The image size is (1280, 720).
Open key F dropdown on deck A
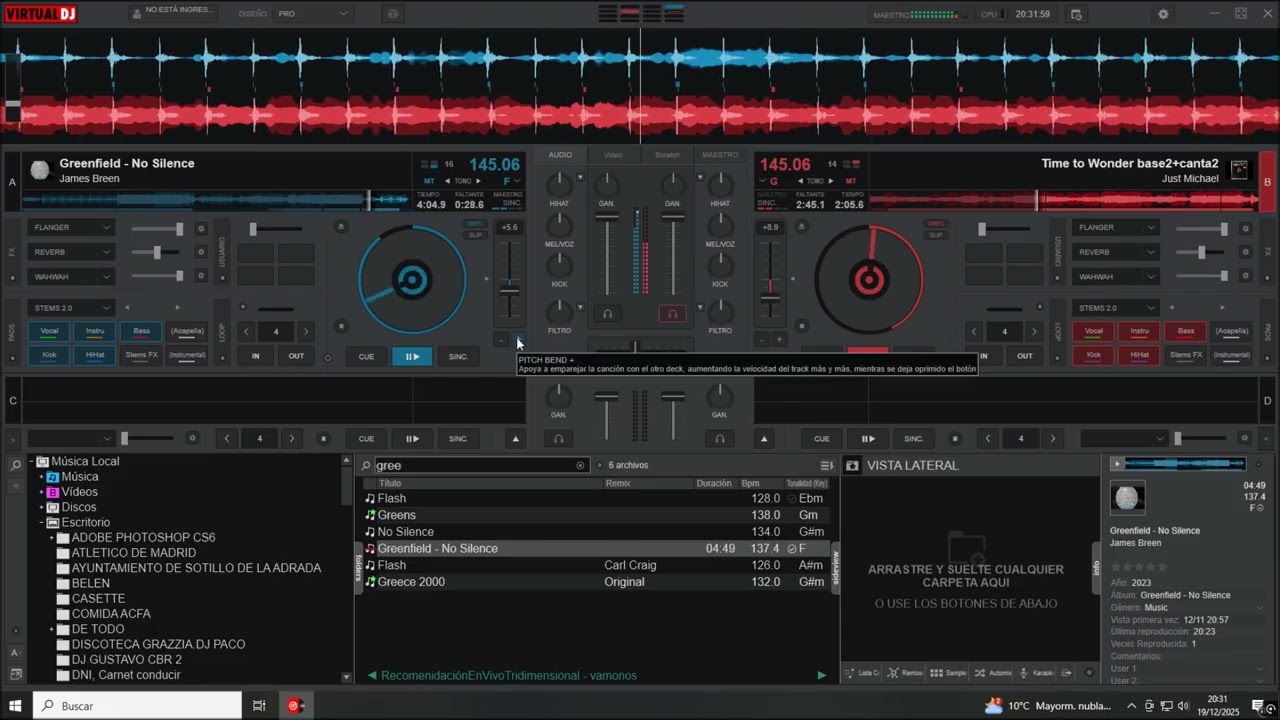(511, 181)
